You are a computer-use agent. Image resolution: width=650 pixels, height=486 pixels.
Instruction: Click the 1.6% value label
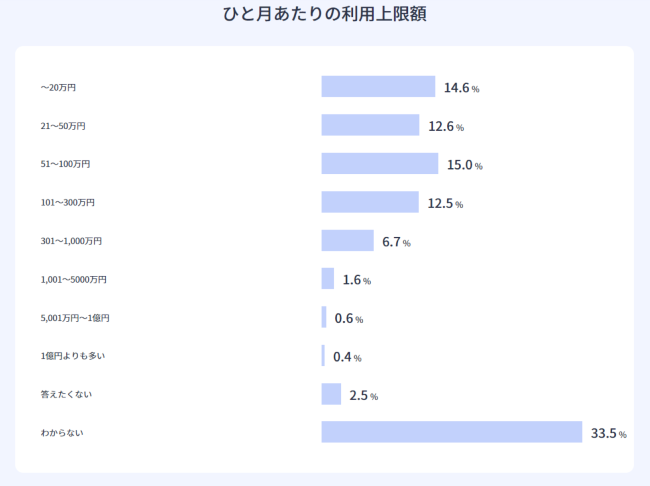(356, 280)
